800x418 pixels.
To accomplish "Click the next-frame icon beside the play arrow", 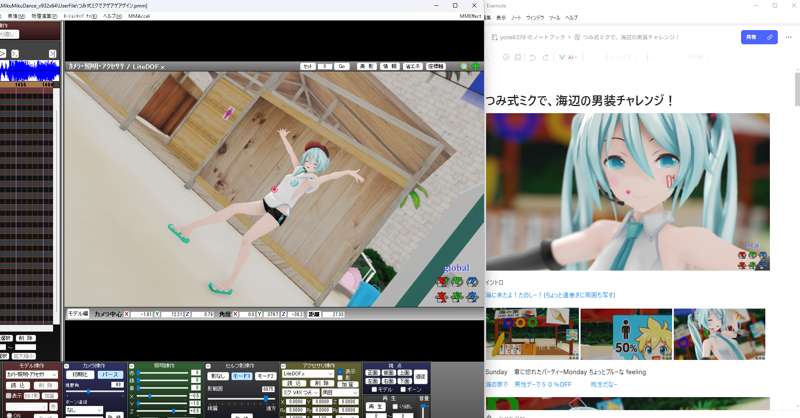I will pyautogui.click(x=15, y=54).
